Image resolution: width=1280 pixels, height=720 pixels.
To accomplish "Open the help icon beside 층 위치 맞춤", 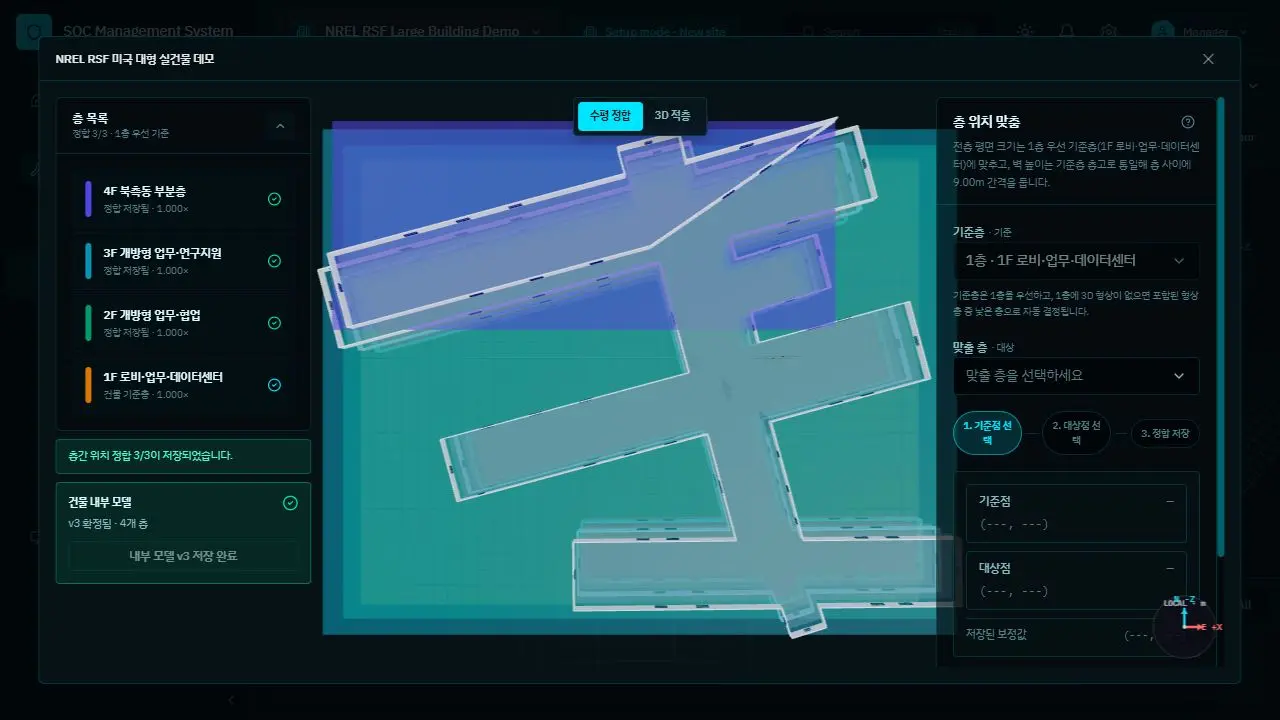I will [1188, 122].
